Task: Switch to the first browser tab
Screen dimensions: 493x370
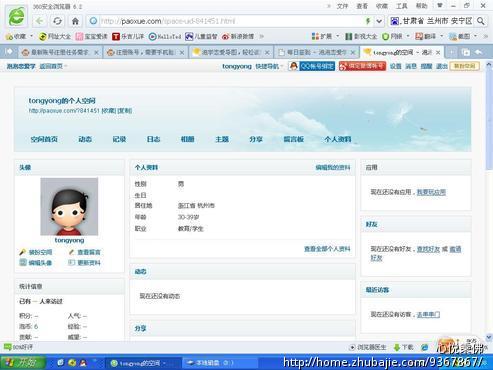Action: [x=59, y=52]
